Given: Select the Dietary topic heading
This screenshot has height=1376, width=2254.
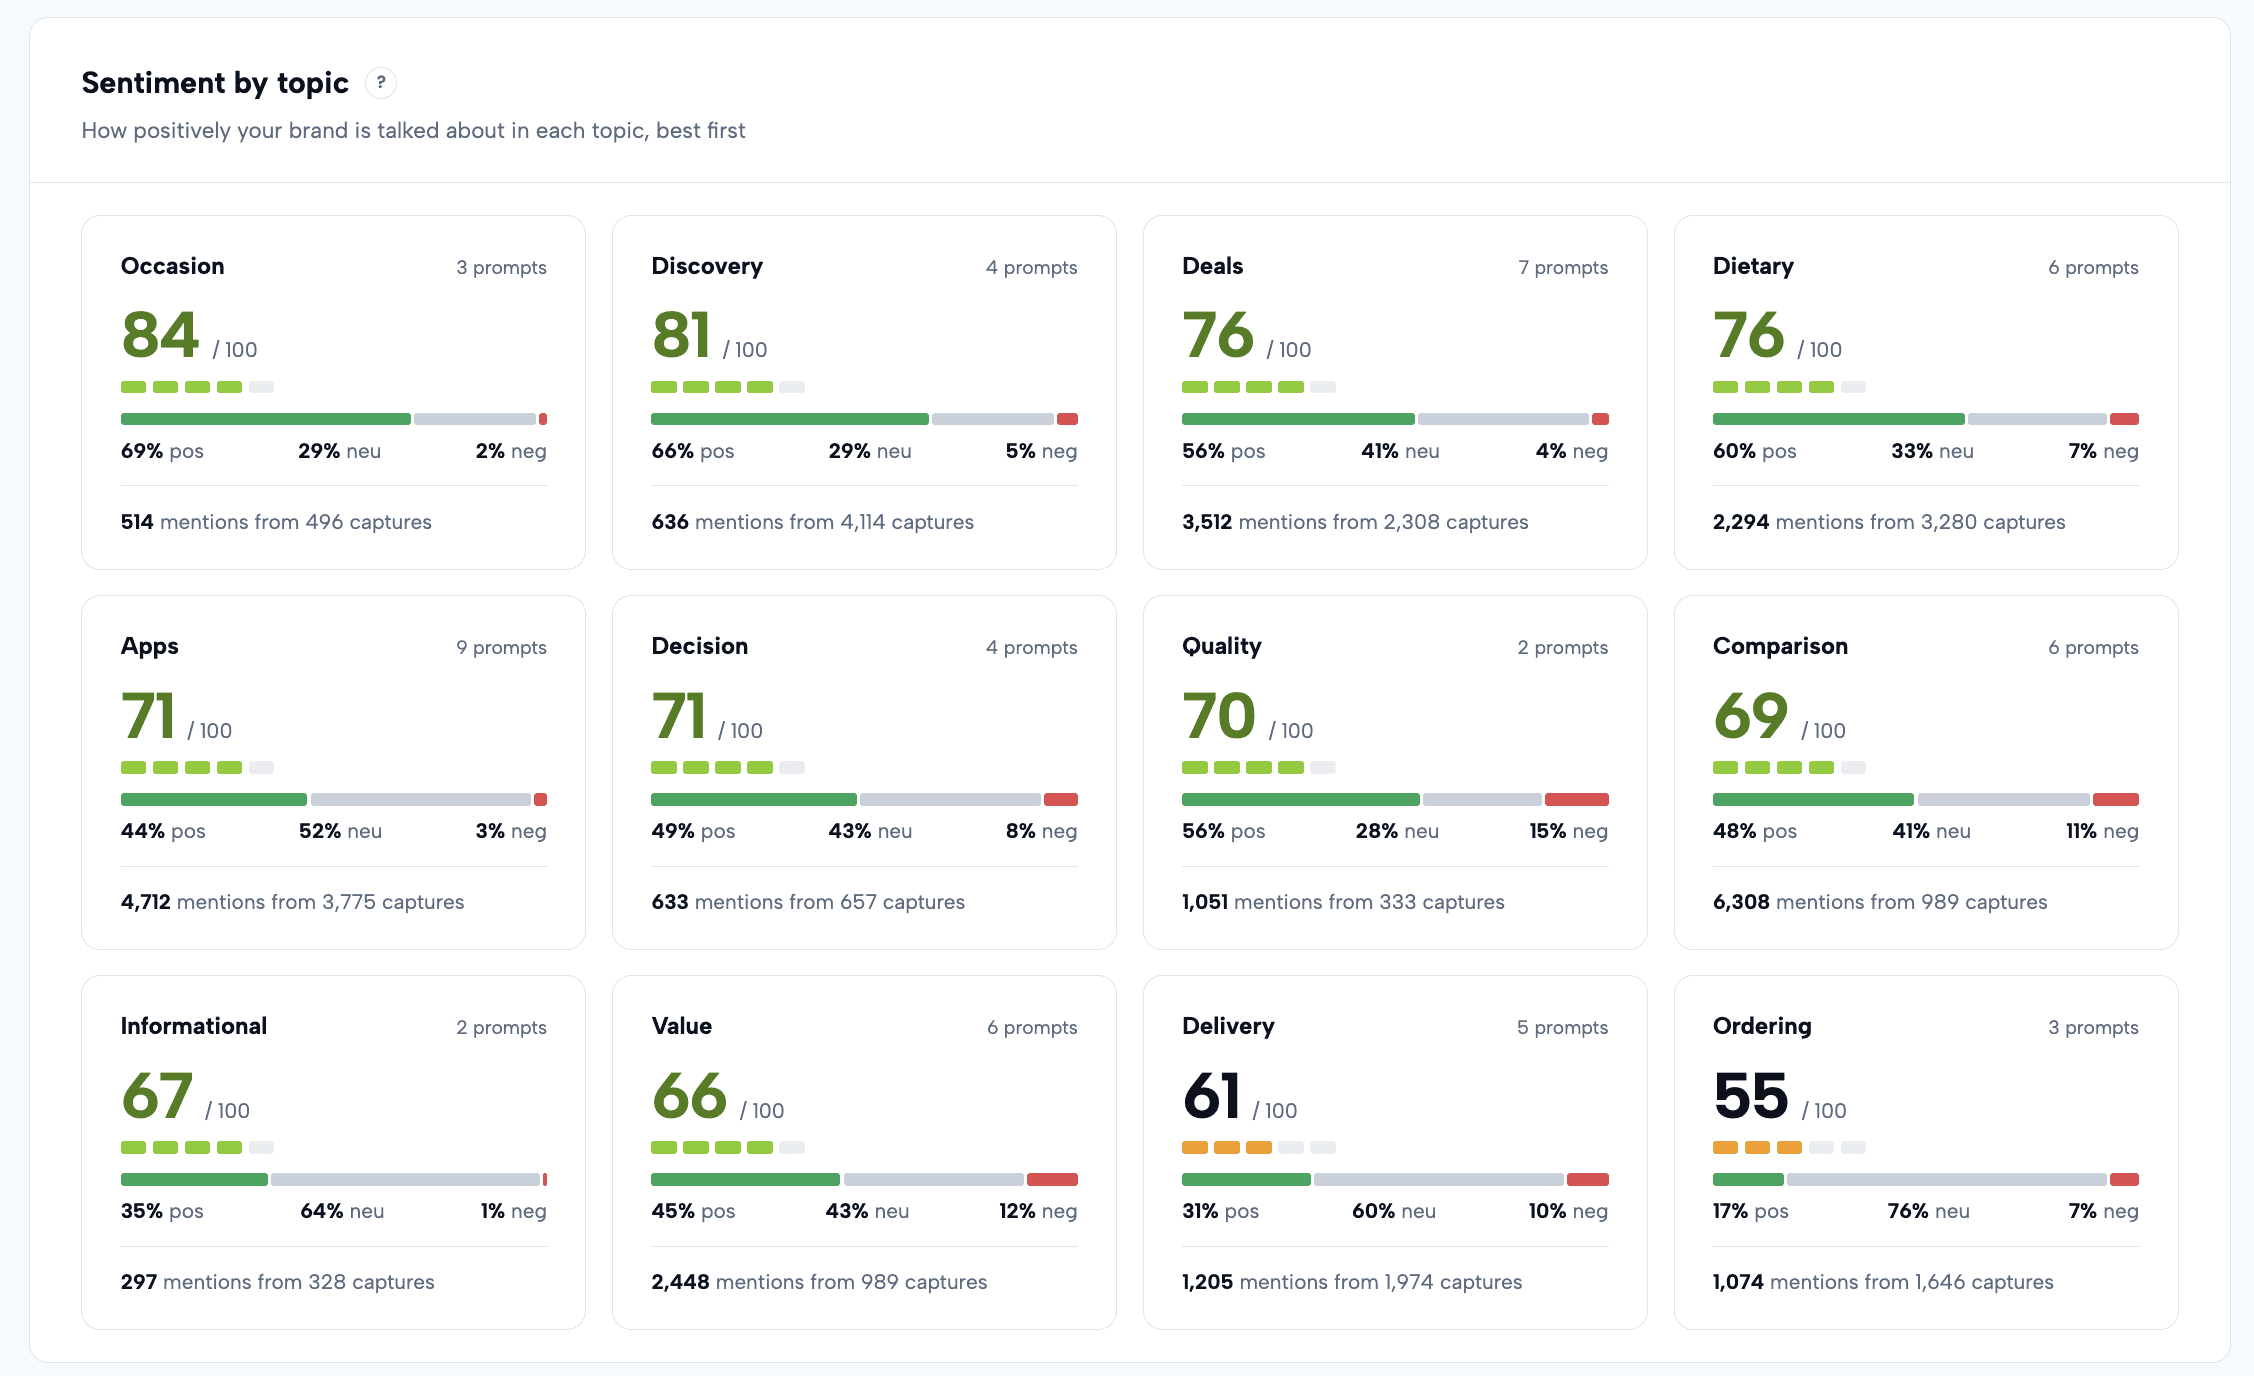Looking at the screenshot, I should click(x=1753, y=266).
